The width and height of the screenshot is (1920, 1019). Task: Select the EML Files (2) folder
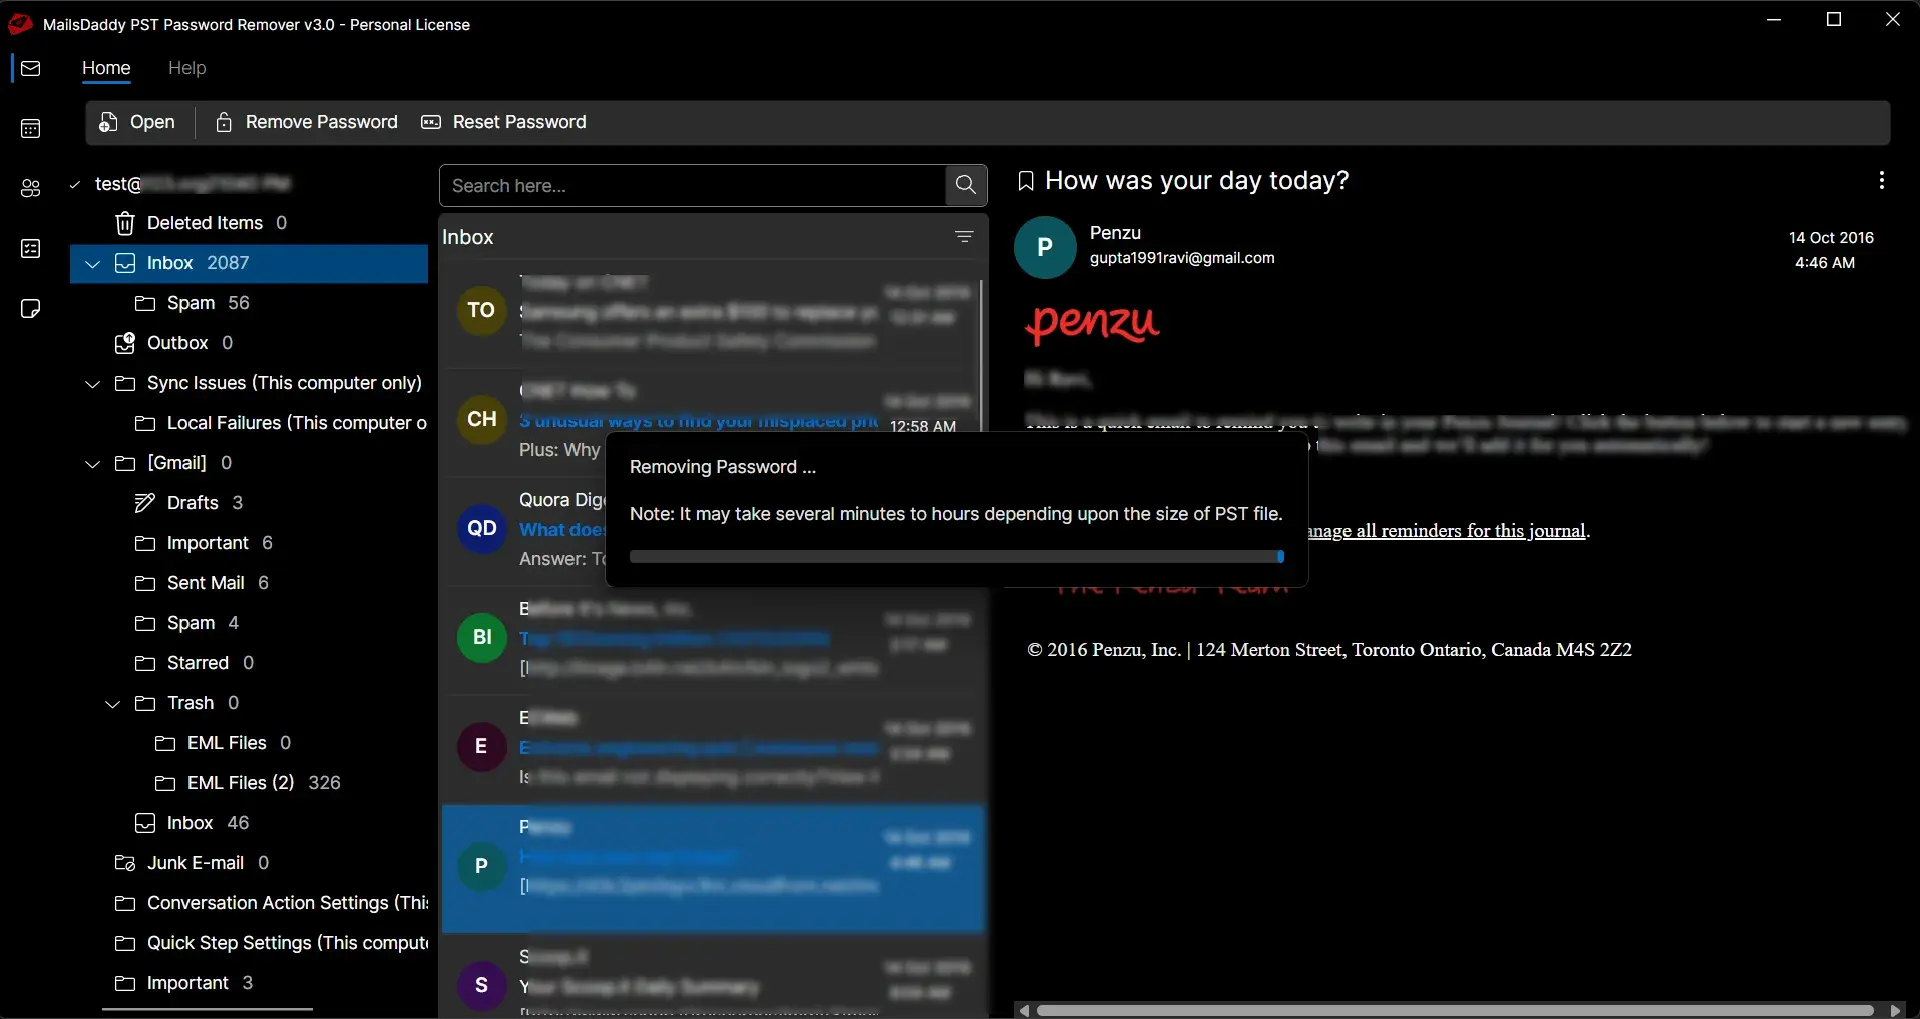[250, 783]
